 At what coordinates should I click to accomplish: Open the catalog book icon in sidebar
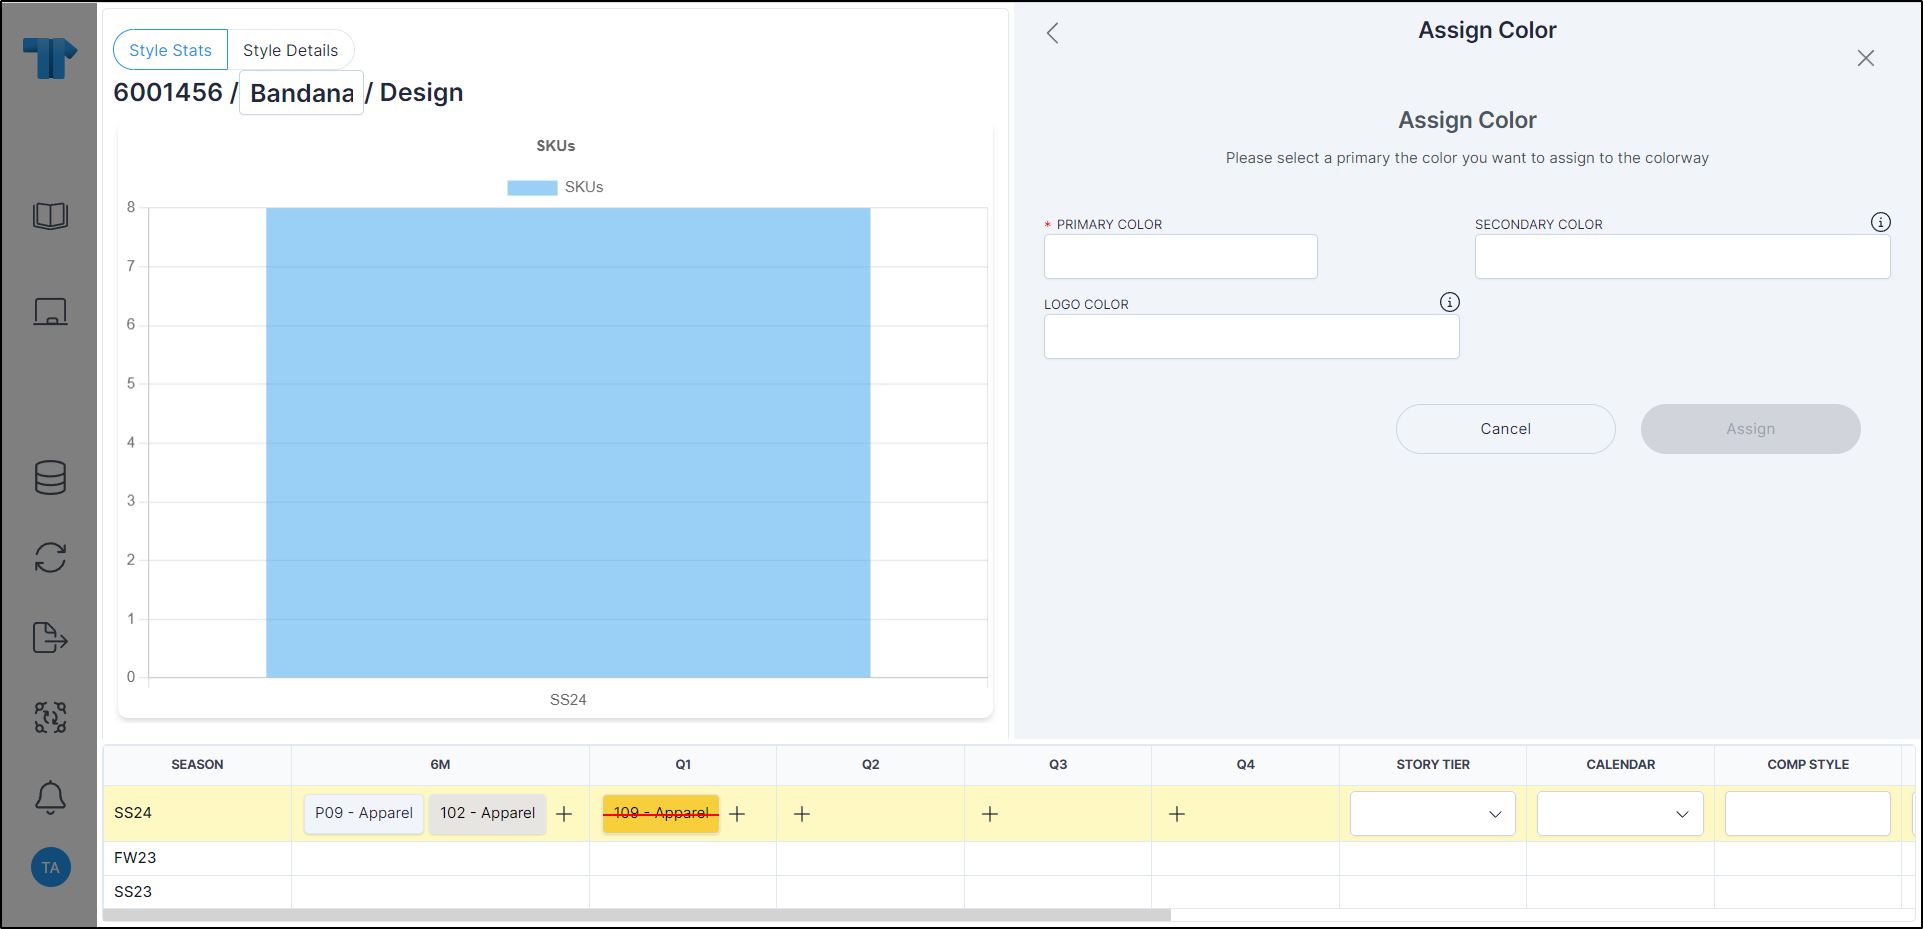pyautogui.click(x=49, y=215)
